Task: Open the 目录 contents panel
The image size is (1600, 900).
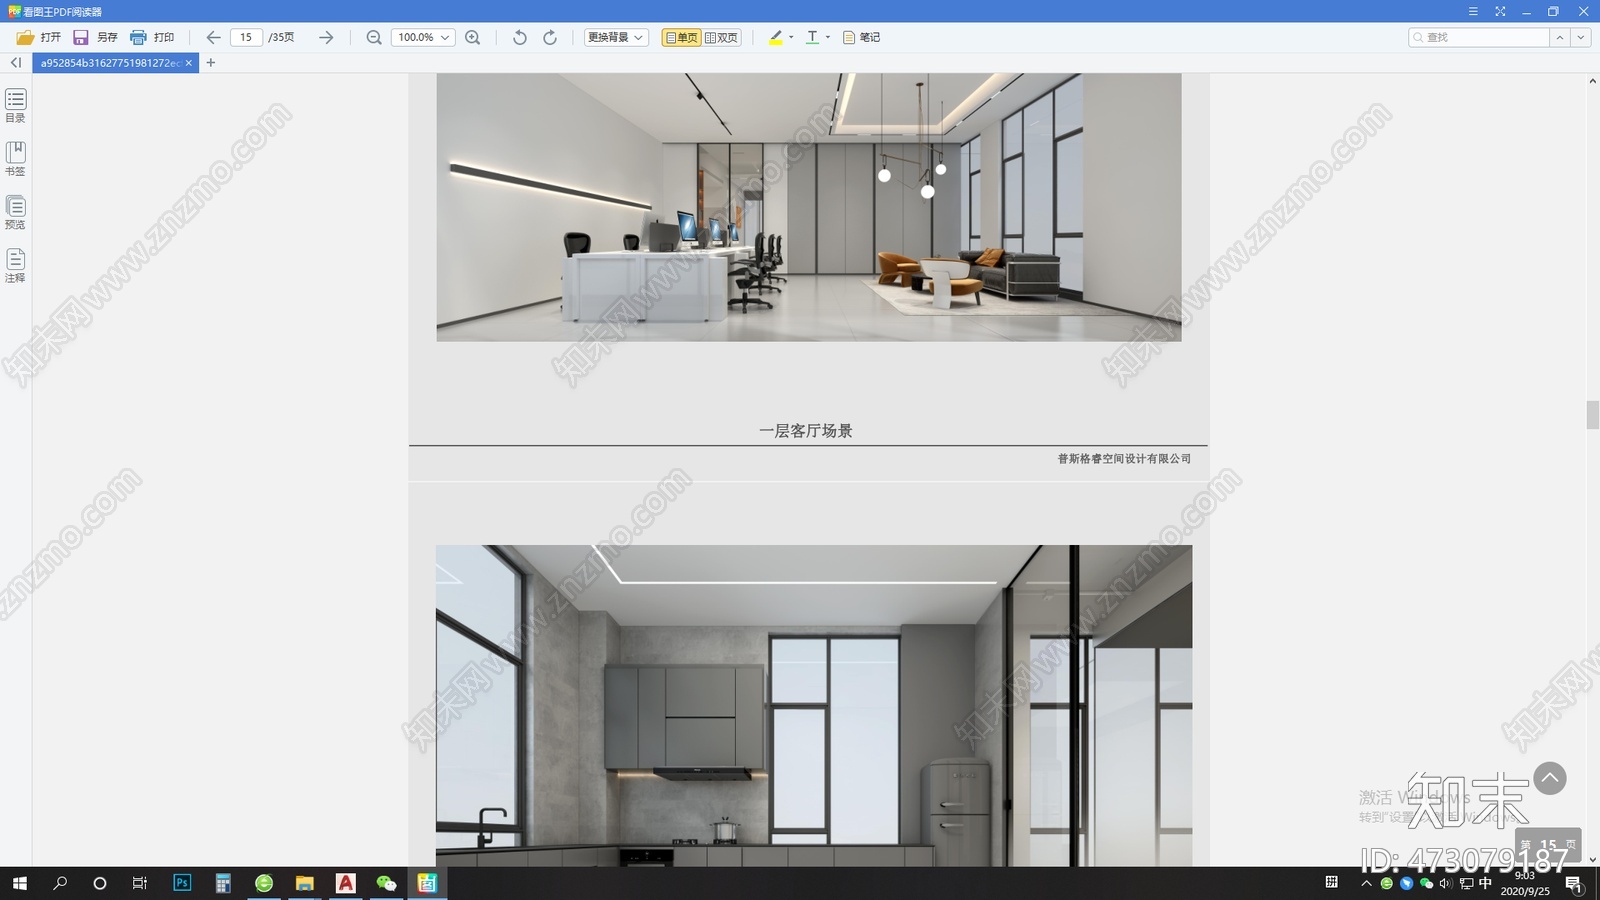Action: [x=15, y=106]
